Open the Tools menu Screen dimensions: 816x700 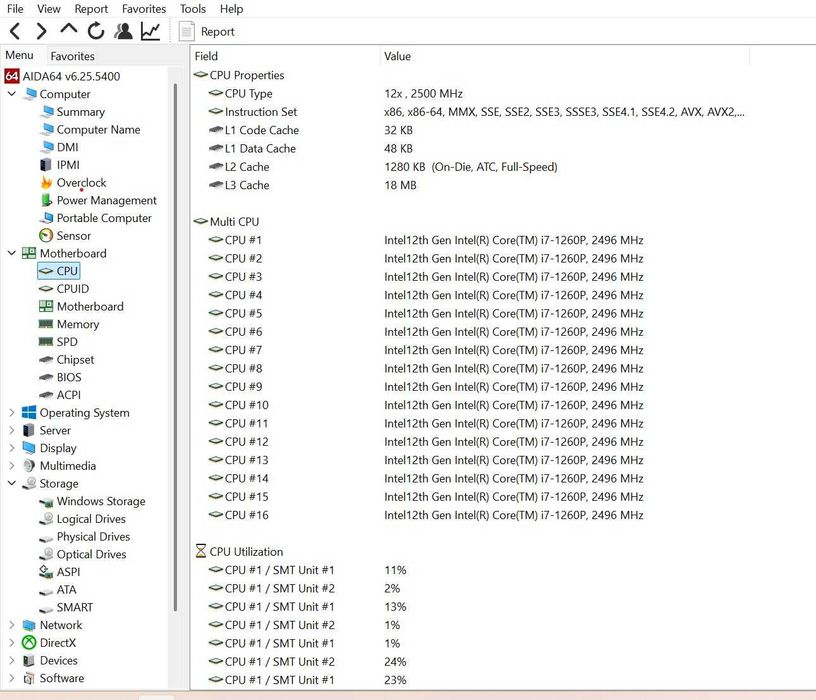pos(193,9)
